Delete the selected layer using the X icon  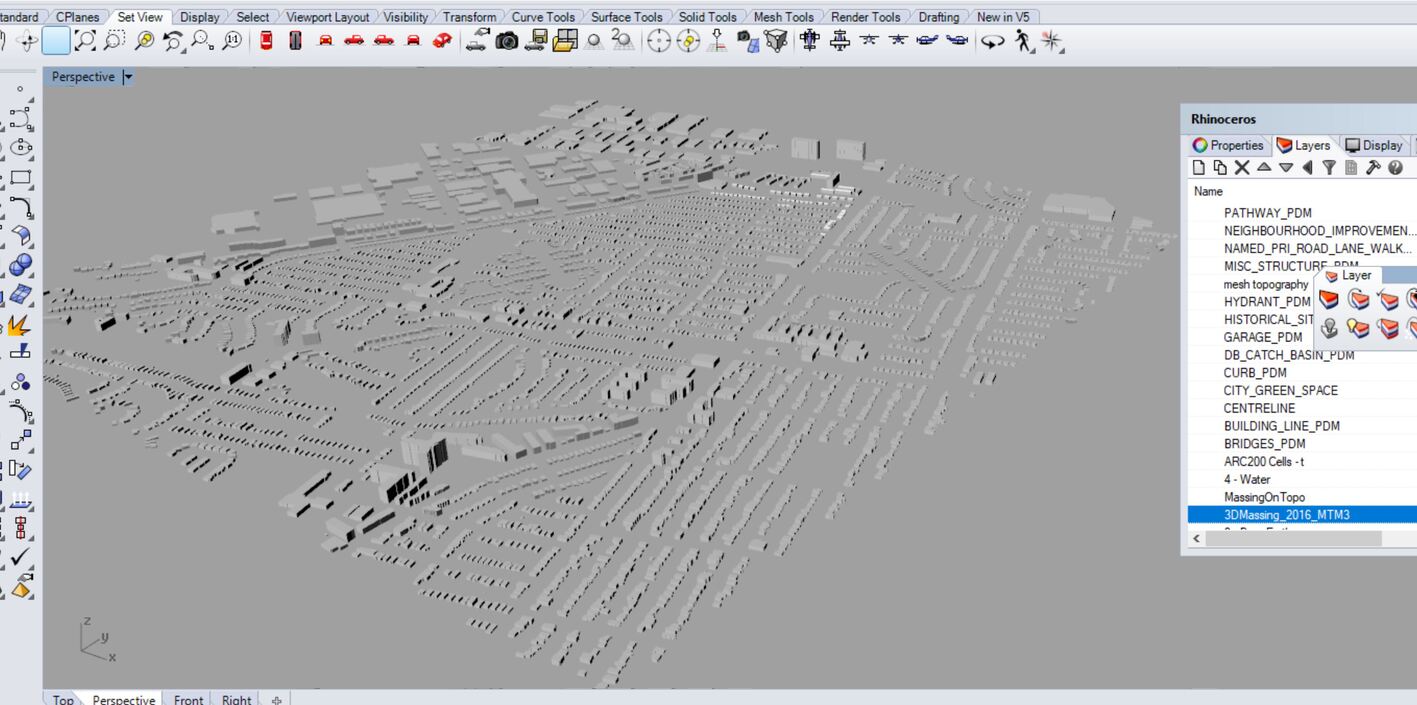tap(1242, 167)
